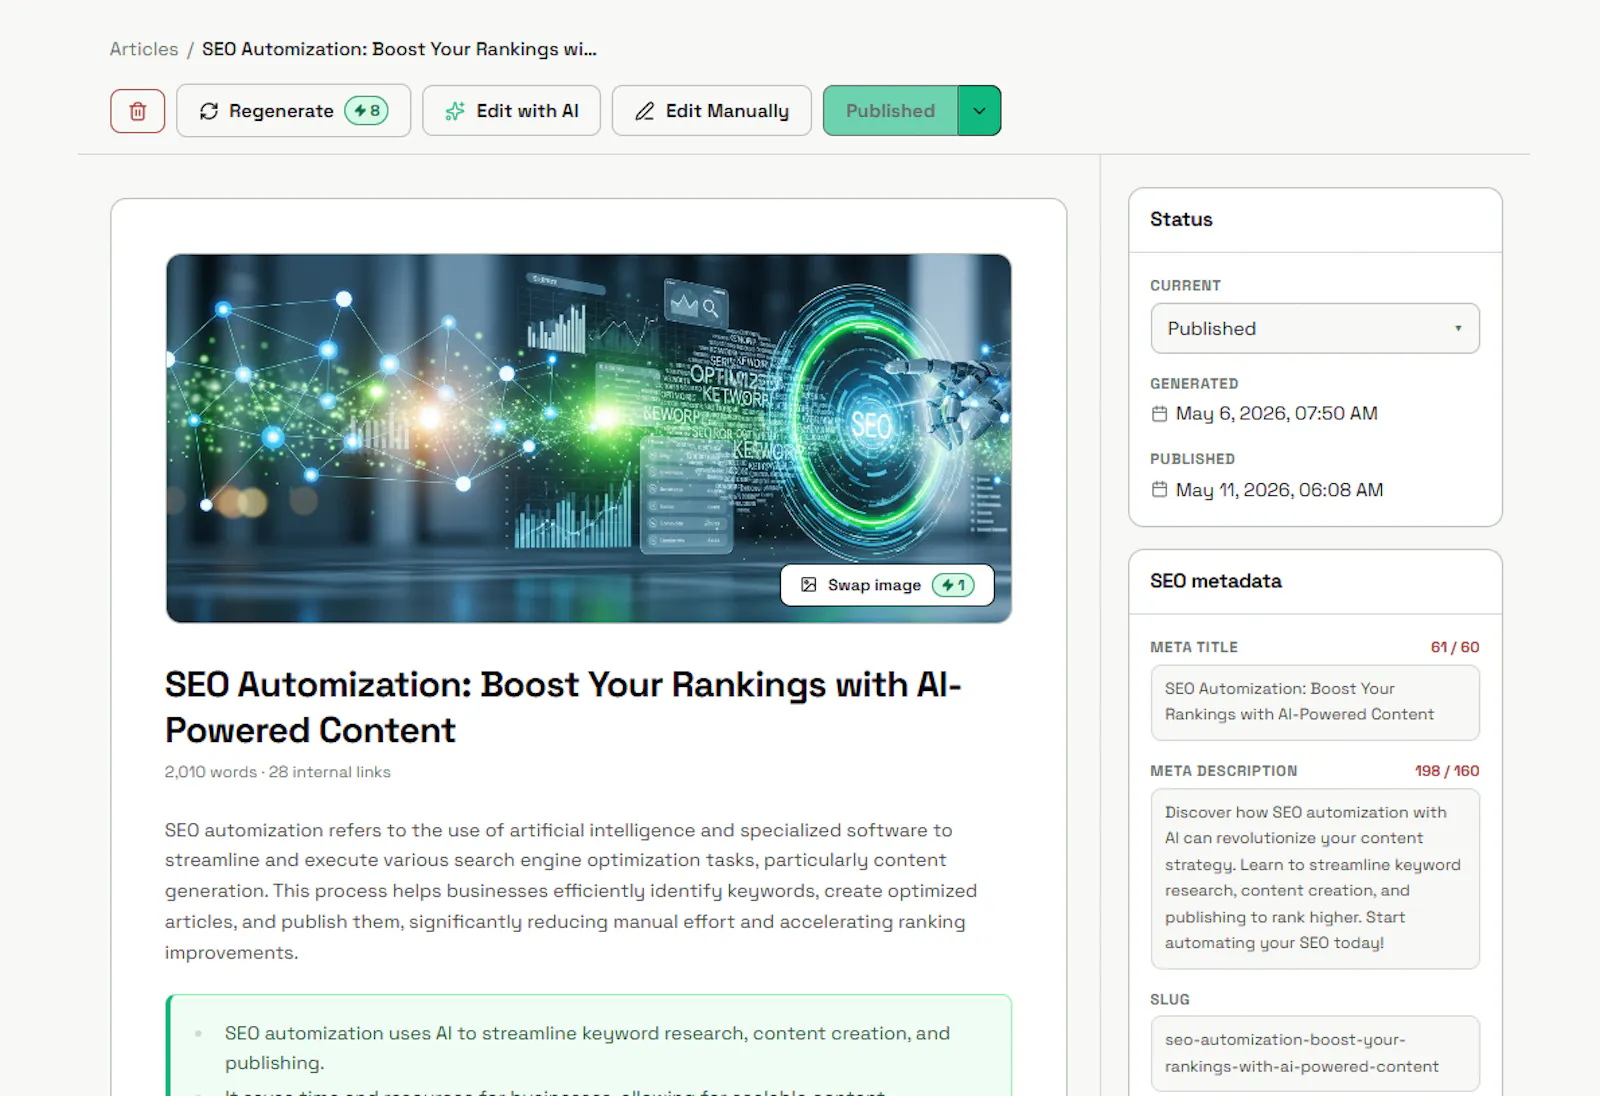Click the Slug input field
The width and height of the screenshot is (1600, 1096).
[1315, 1053]
